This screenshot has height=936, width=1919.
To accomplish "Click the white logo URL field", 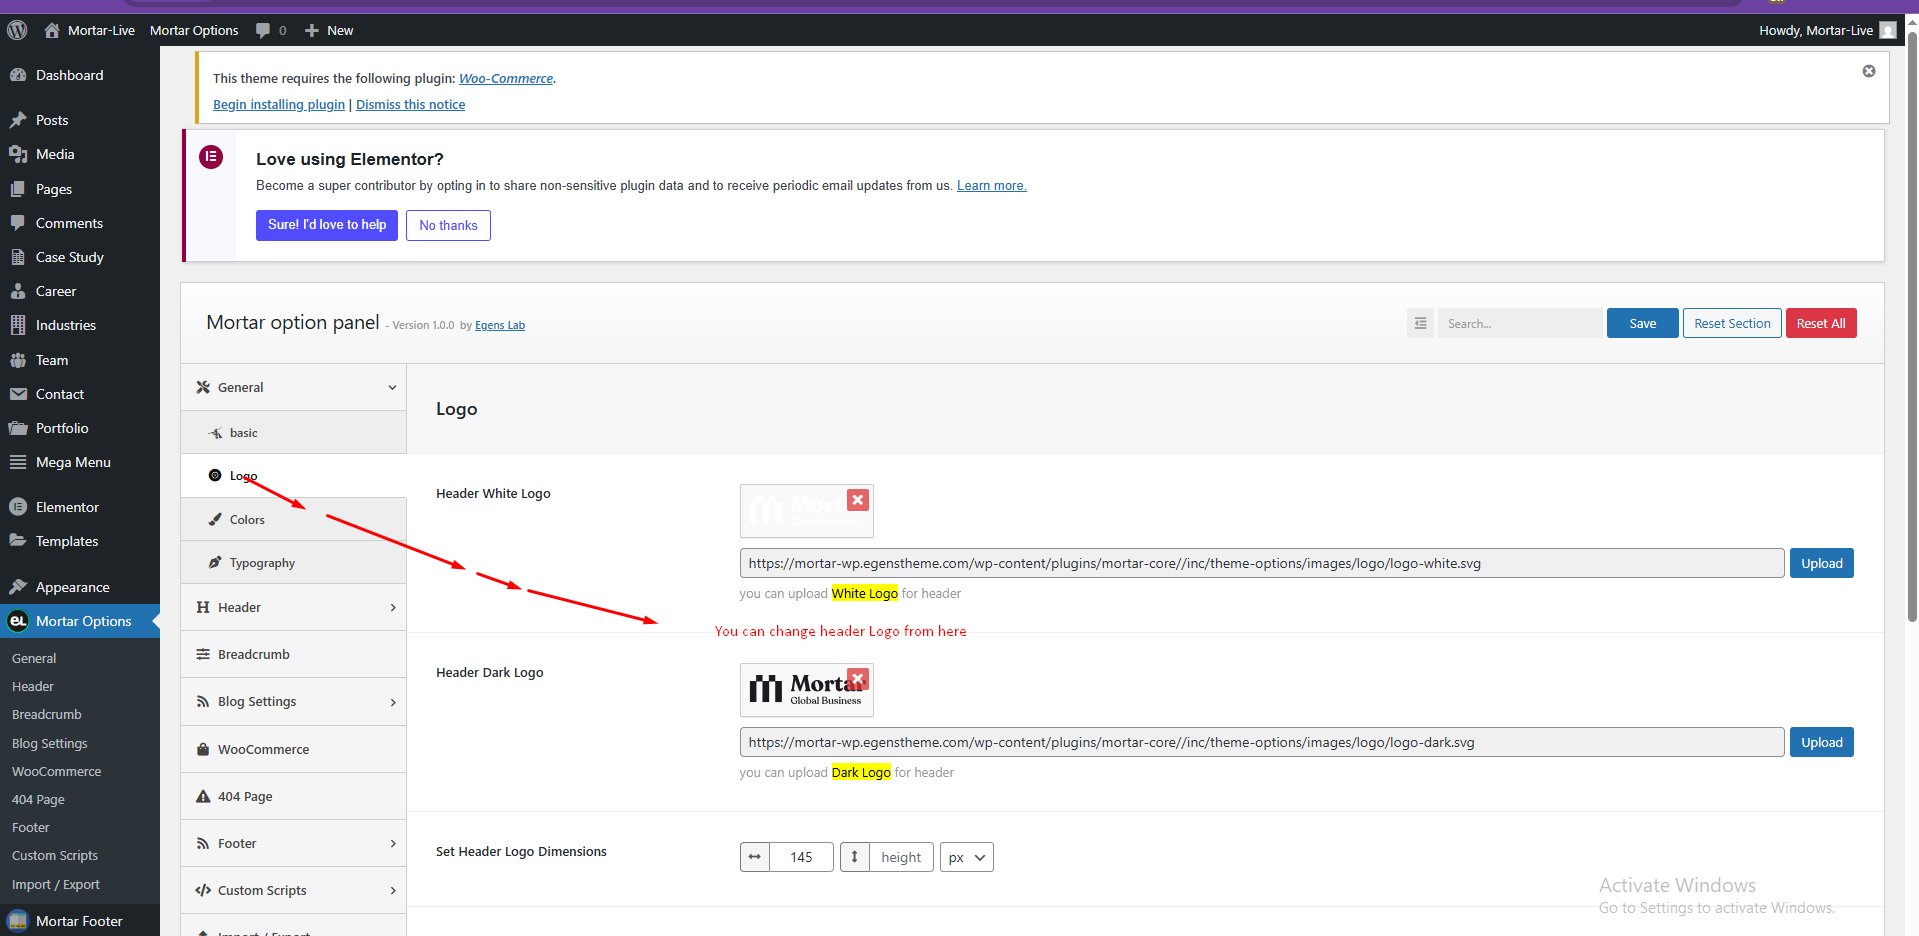I will 1262,563.
